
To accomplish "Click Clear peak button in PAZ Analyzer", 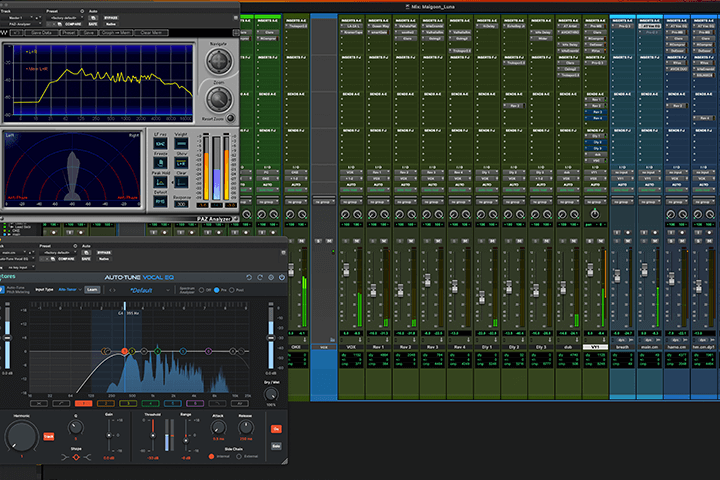I will (x=181, y=182).
